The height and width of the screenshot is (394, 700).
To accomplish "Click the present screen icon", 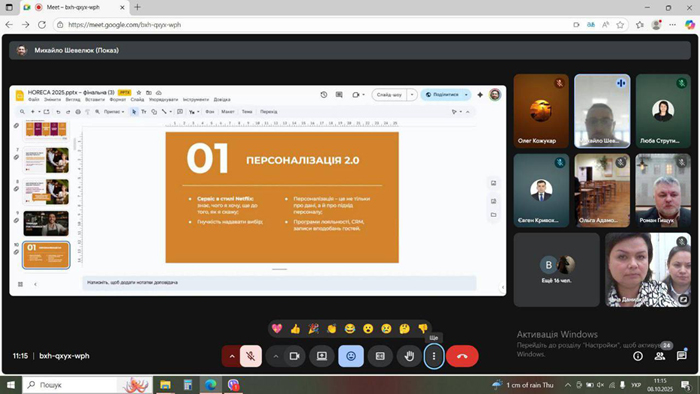I will (322, 356).
